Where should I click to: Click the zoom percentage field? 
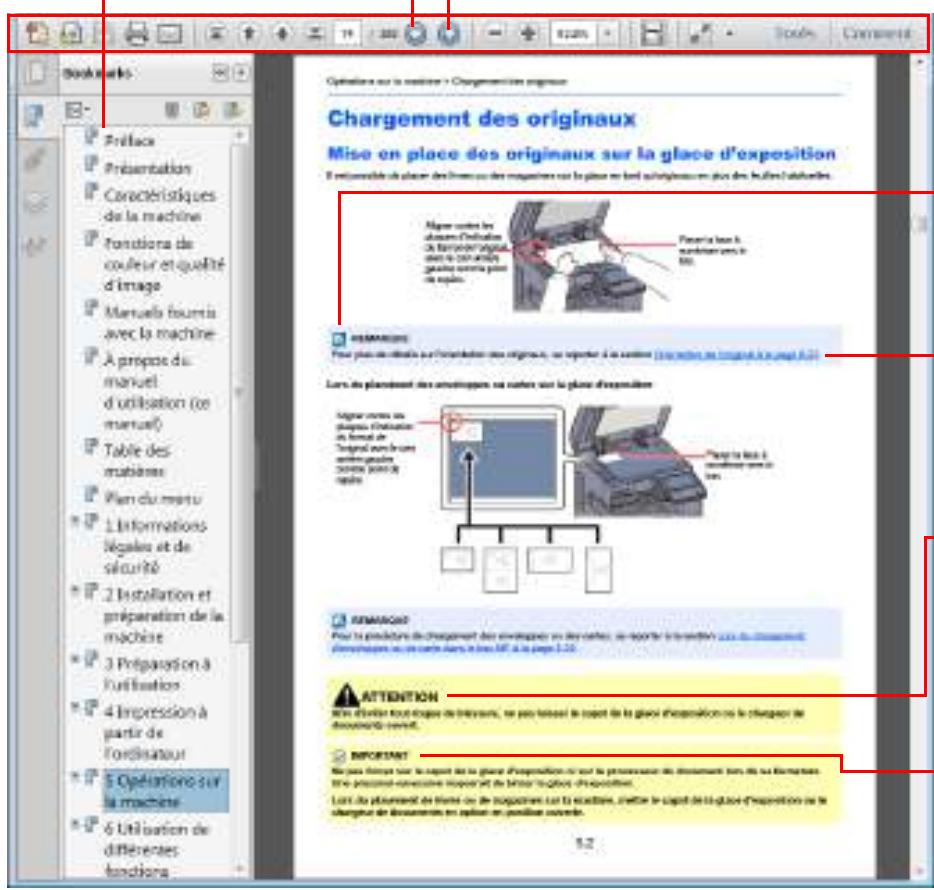coord(573,33)
